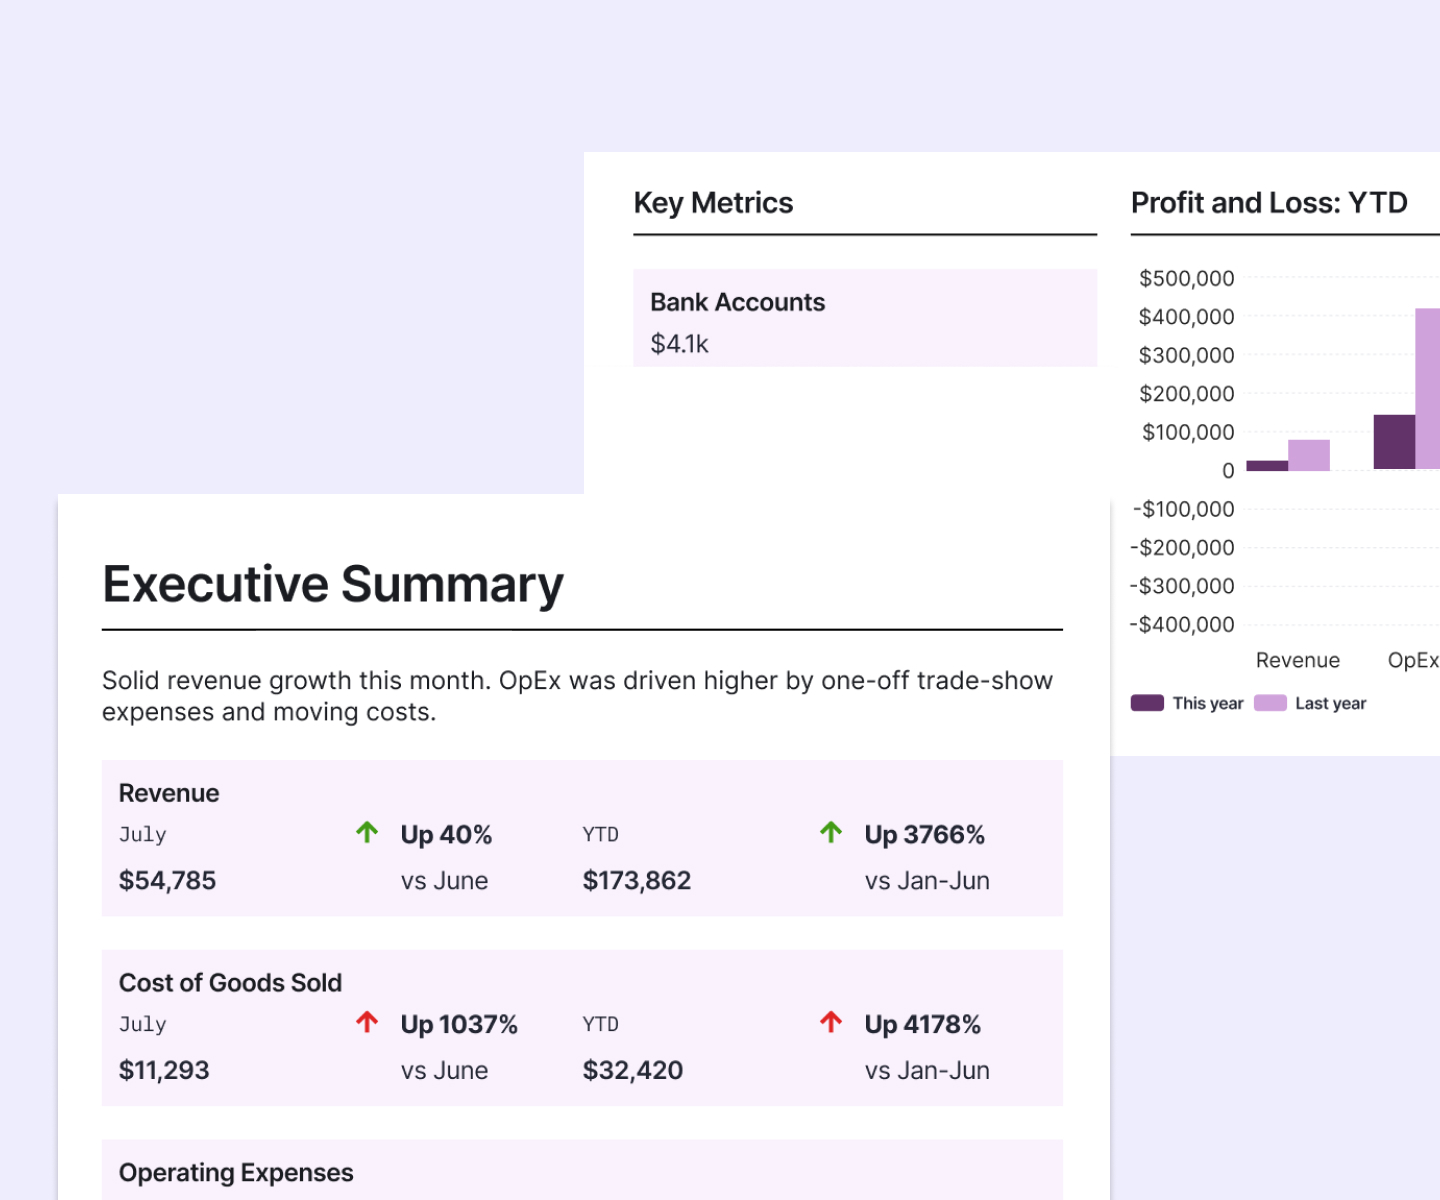Select the Last year legend swatch
The image size is (1440, 1200).
tap(1270, 703)
